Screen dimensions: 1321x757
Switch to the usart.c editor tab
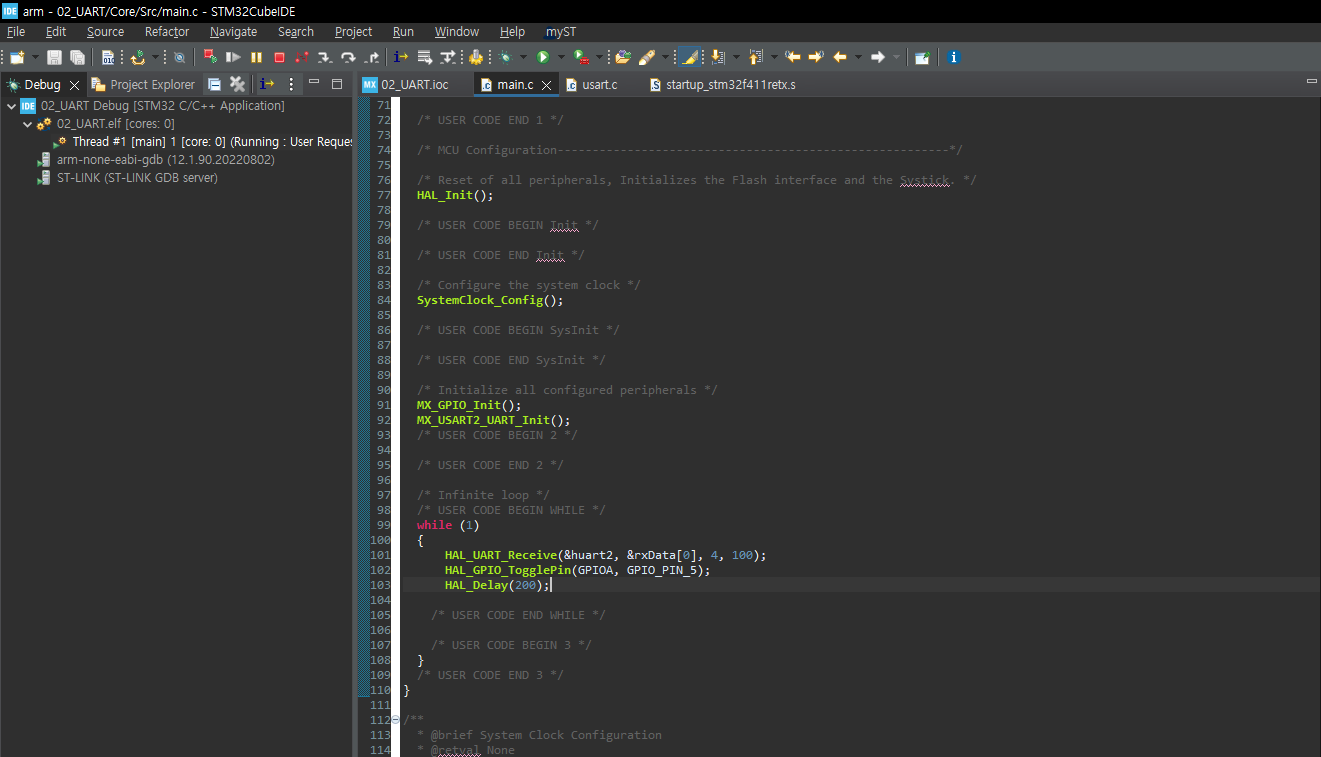pyautogui.click(x=599, y=85)
